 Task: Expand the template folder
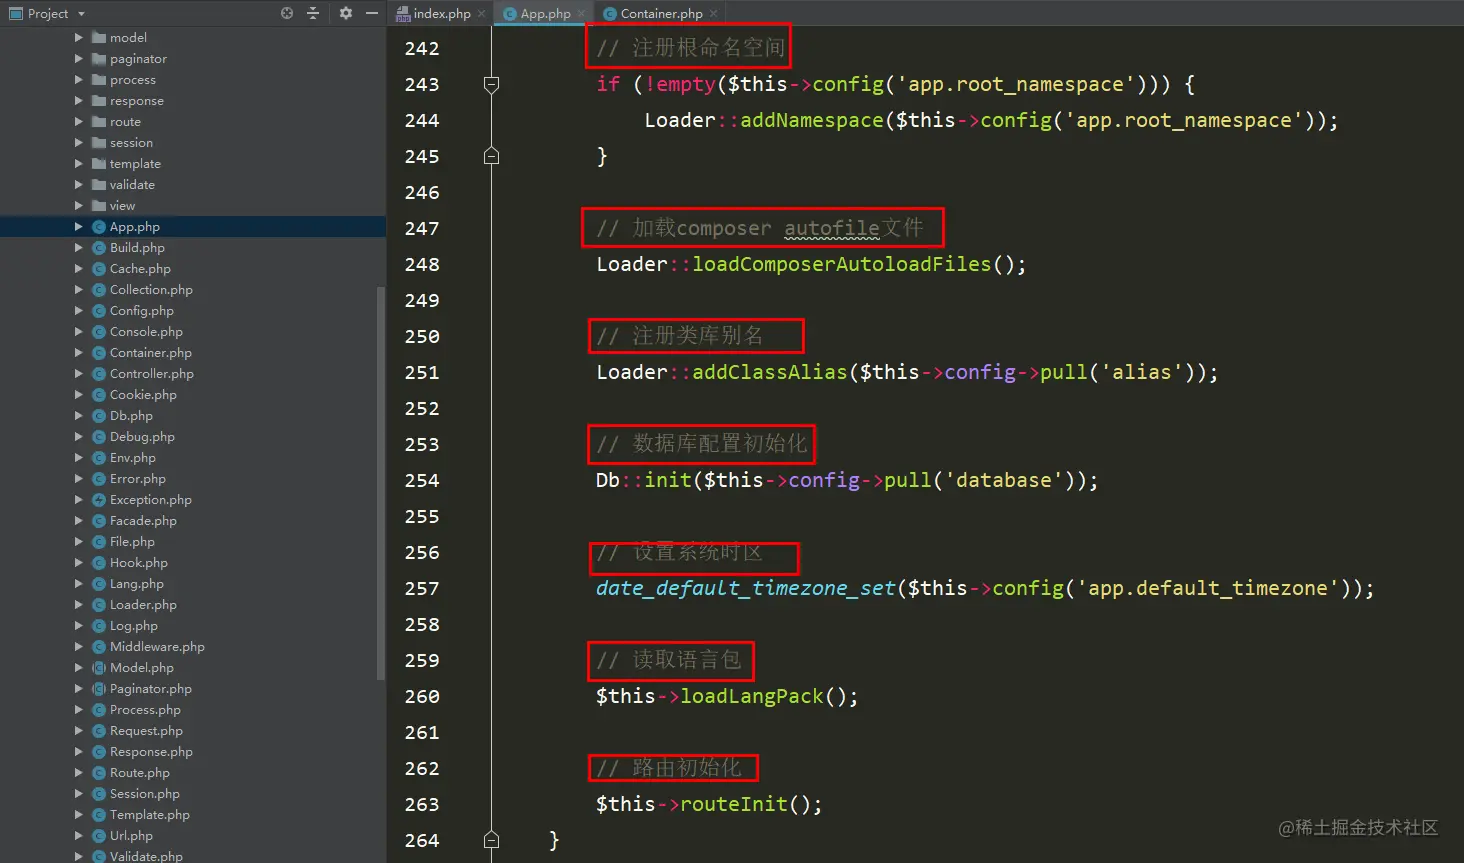(79, 163)
